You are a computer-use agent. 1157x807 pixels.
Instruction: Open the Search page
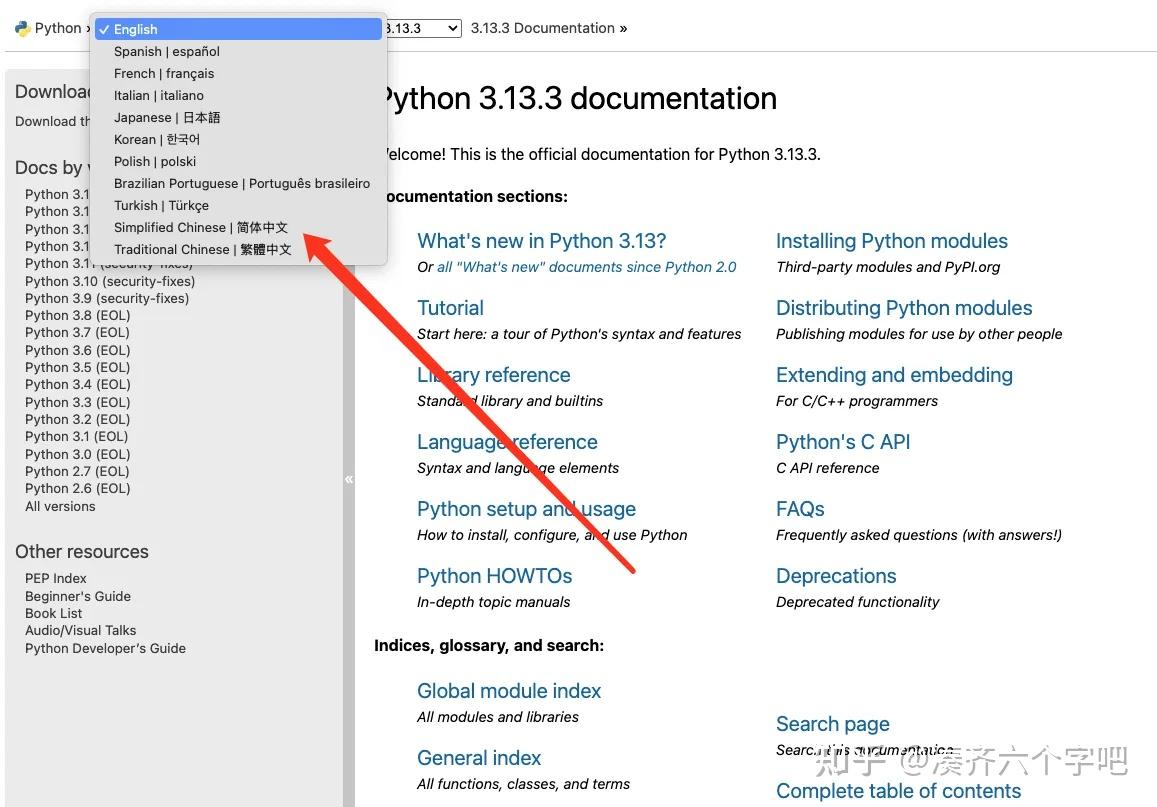[x=832, y=723]
